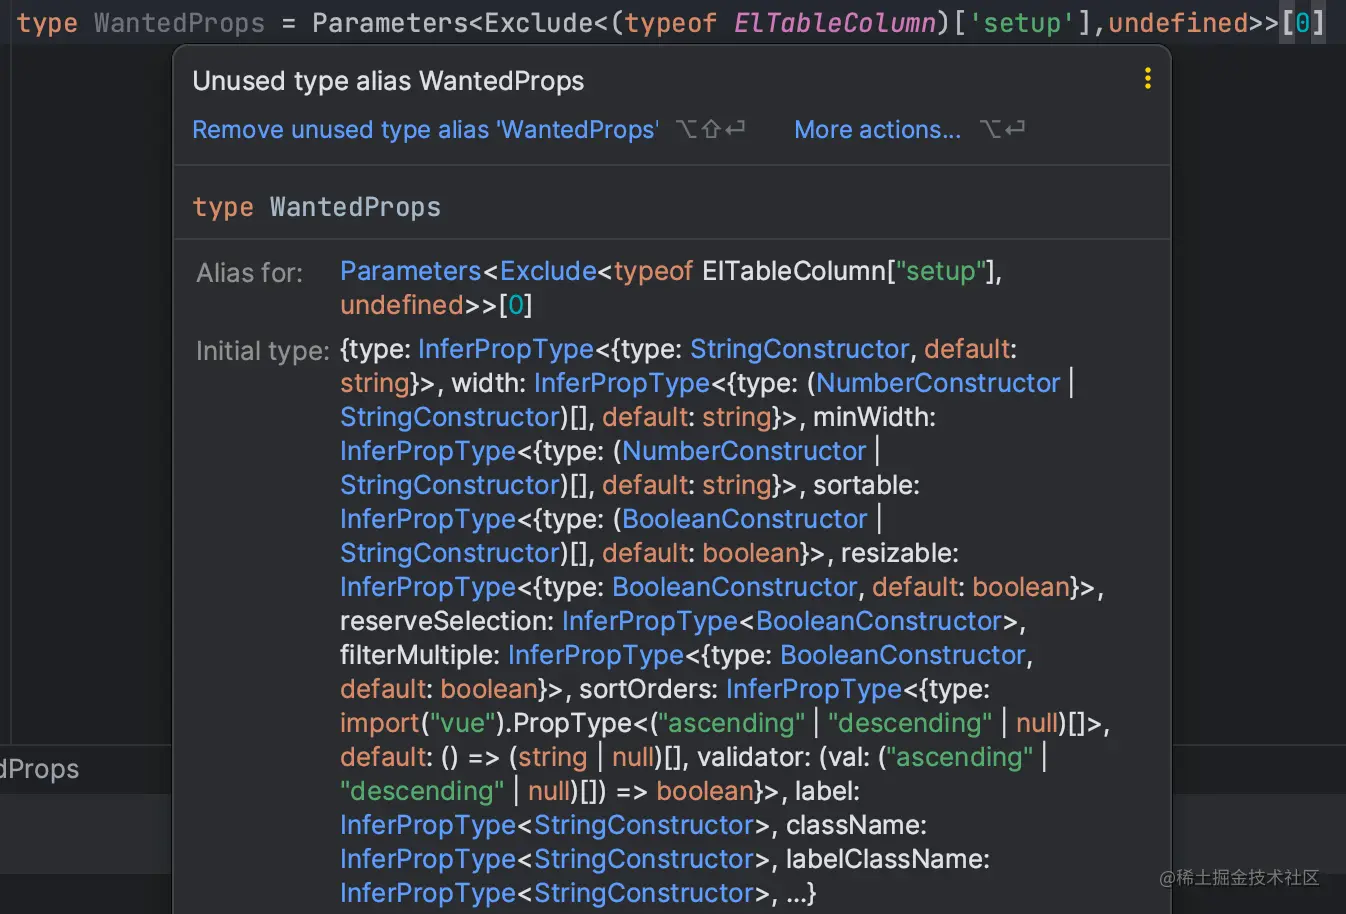Click the 'validator:' text in the popup
The image size is (1346, 914).
[754, 757]
